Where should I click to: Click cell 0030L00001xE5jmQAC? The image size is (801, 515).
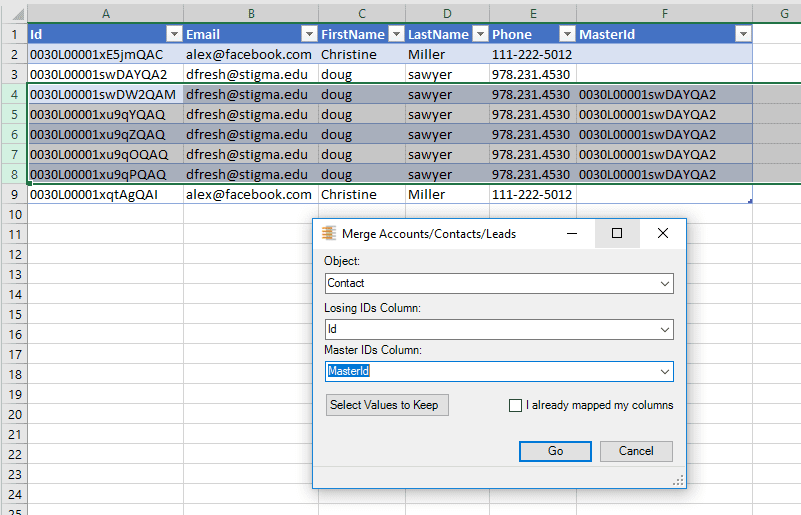(x=106, y=54)
